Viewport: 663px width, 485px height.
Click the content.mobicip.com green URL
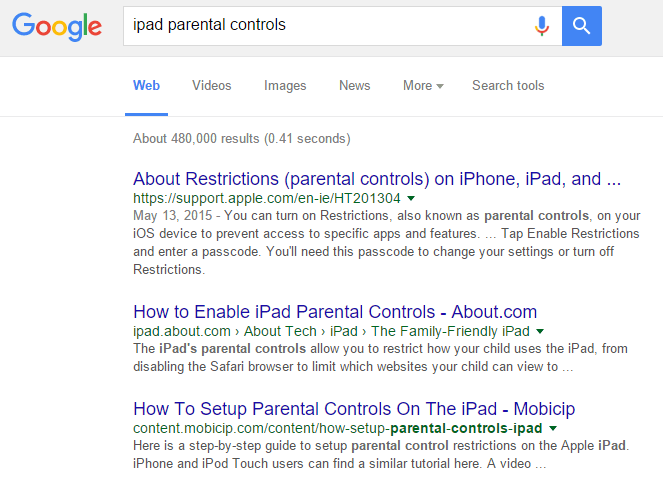[x=337, y=428]
